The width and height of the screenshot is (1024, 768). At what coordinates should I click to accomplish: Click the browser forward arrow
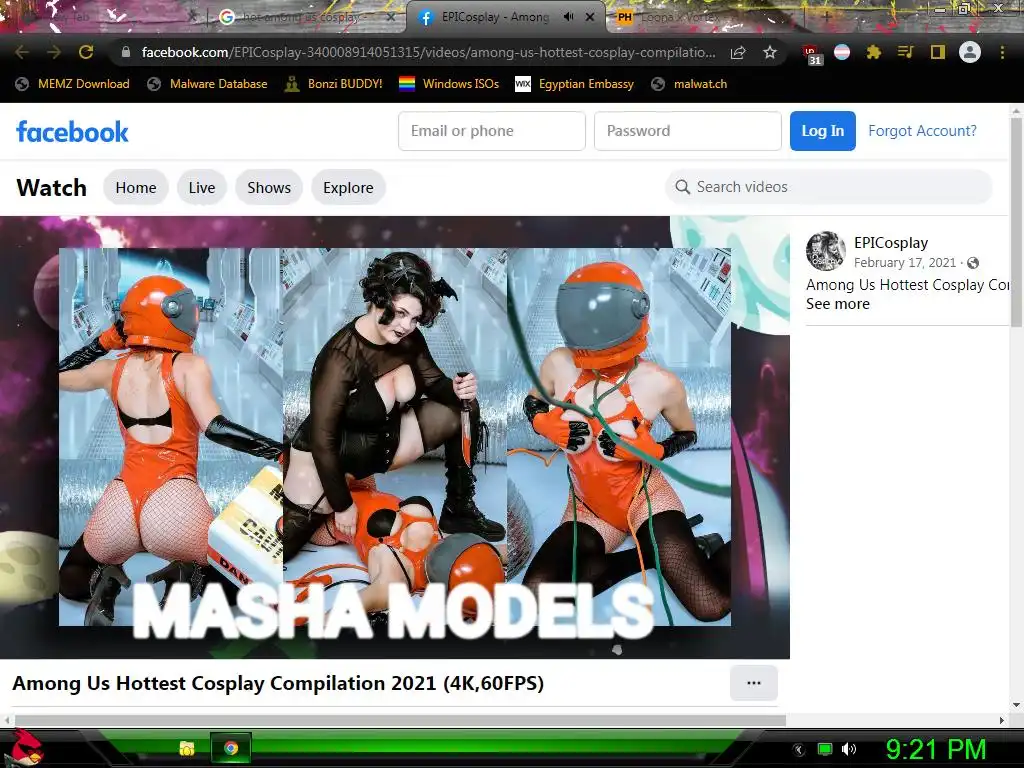[x=54, y=52]
